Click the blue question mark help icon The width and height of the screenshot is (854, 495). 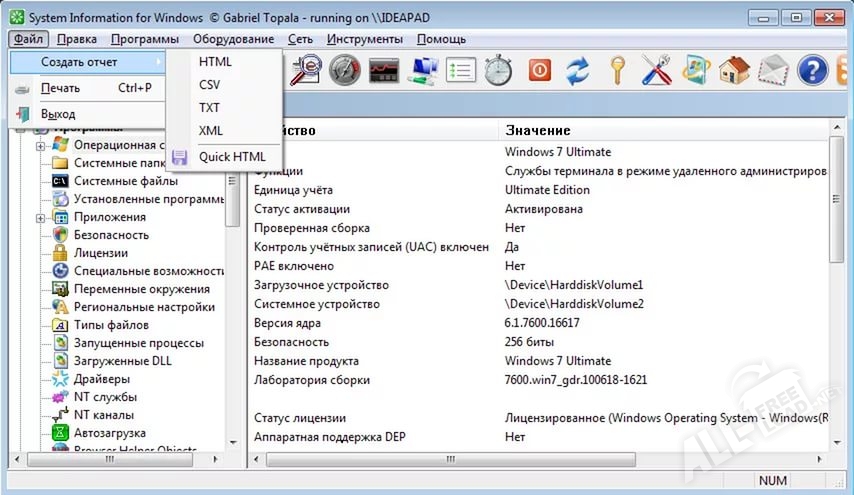coord(813,71)
